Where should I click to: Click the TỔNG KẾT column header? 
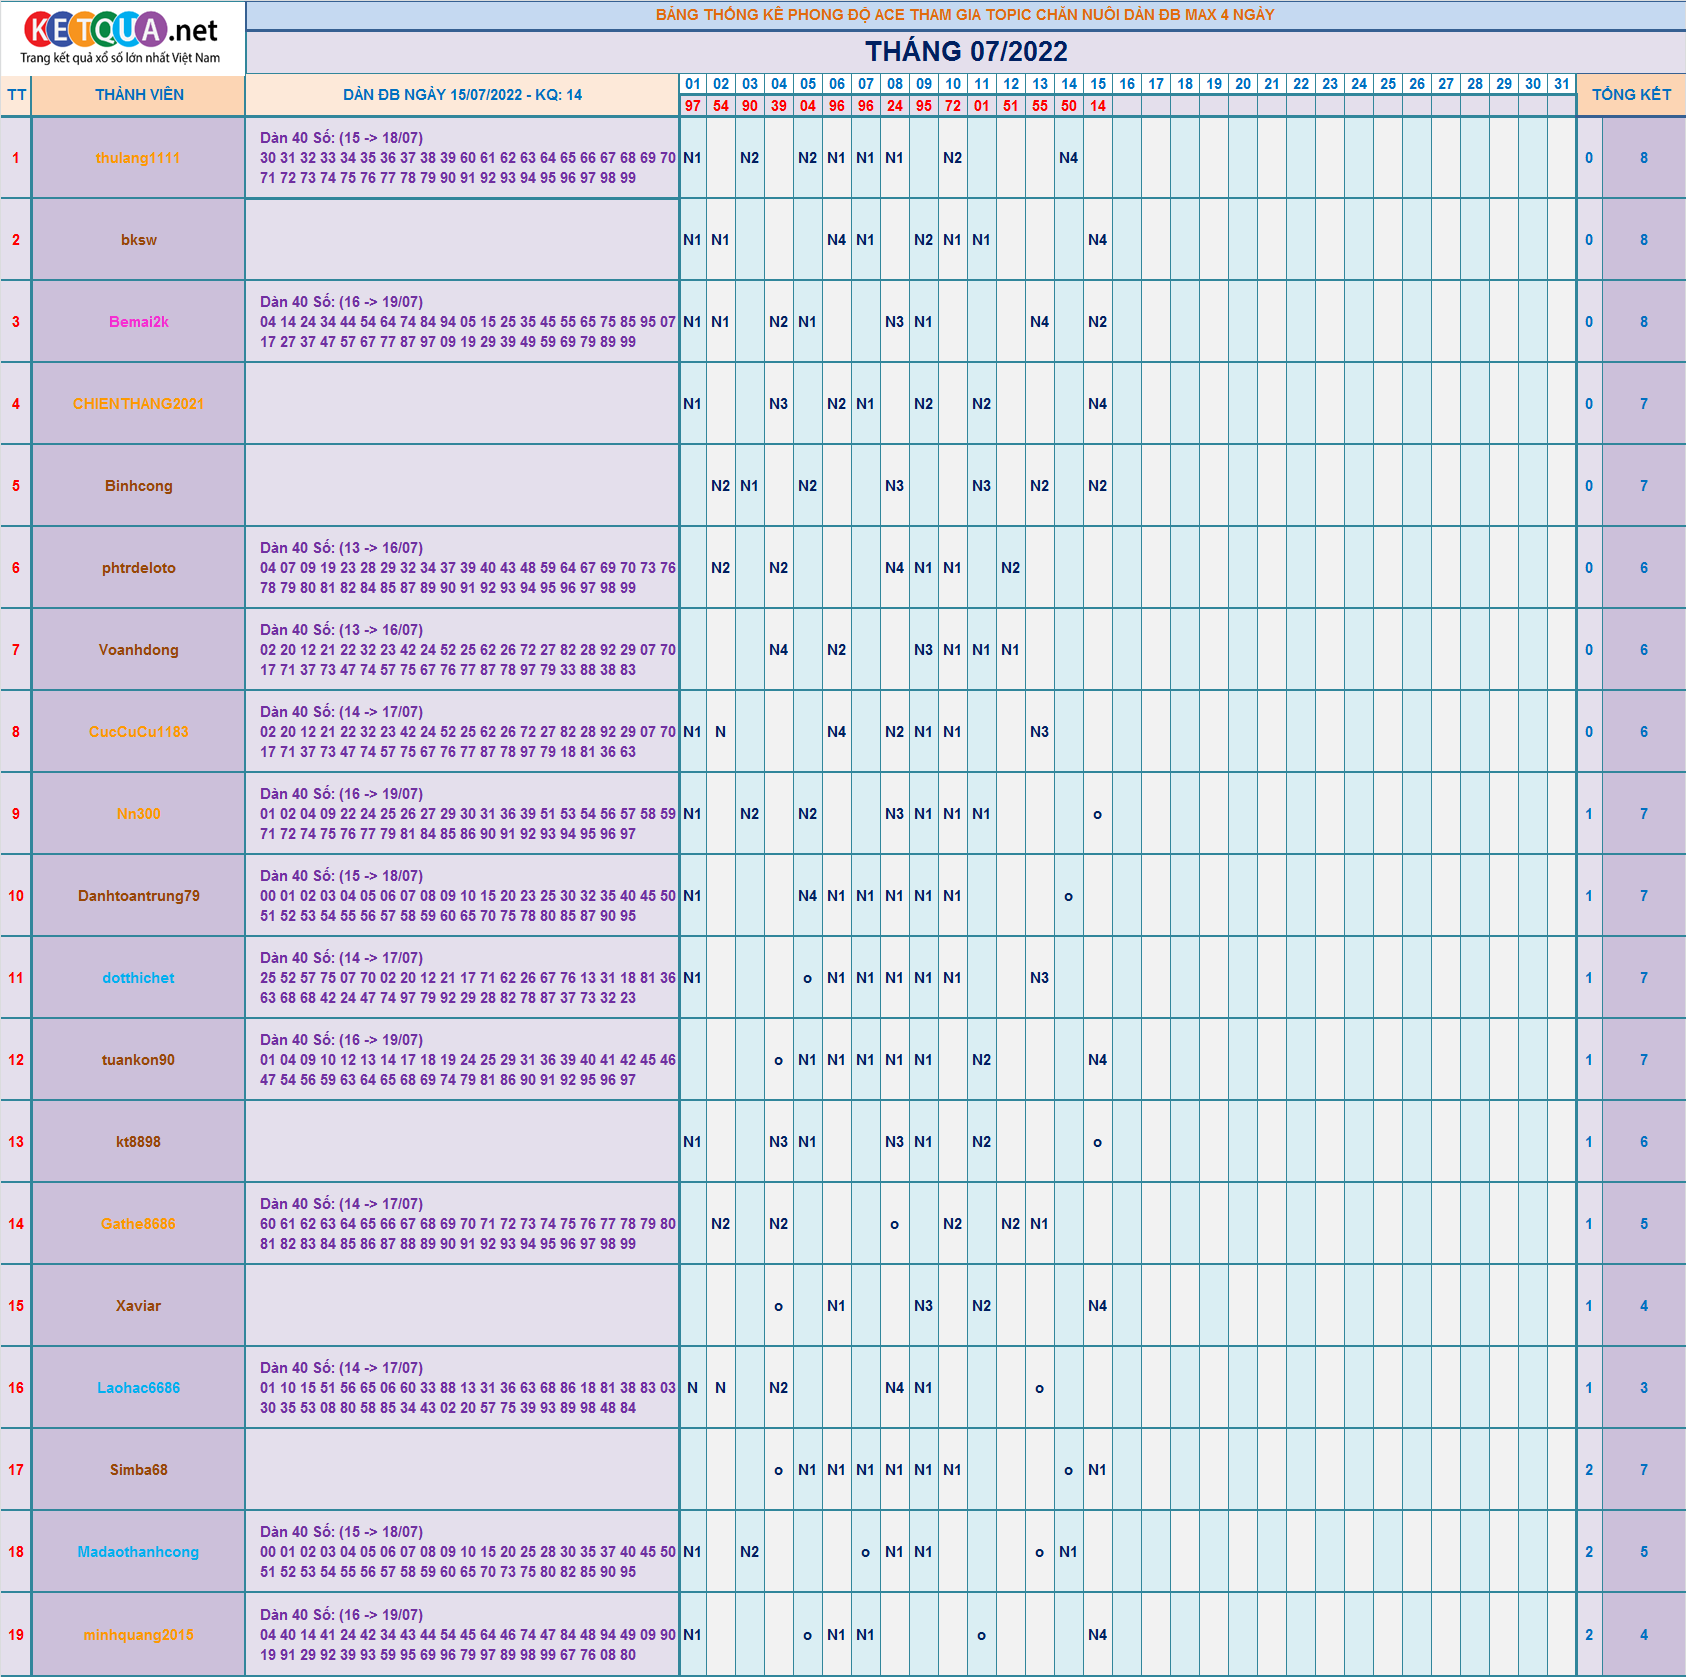(x=1631, y=95)
